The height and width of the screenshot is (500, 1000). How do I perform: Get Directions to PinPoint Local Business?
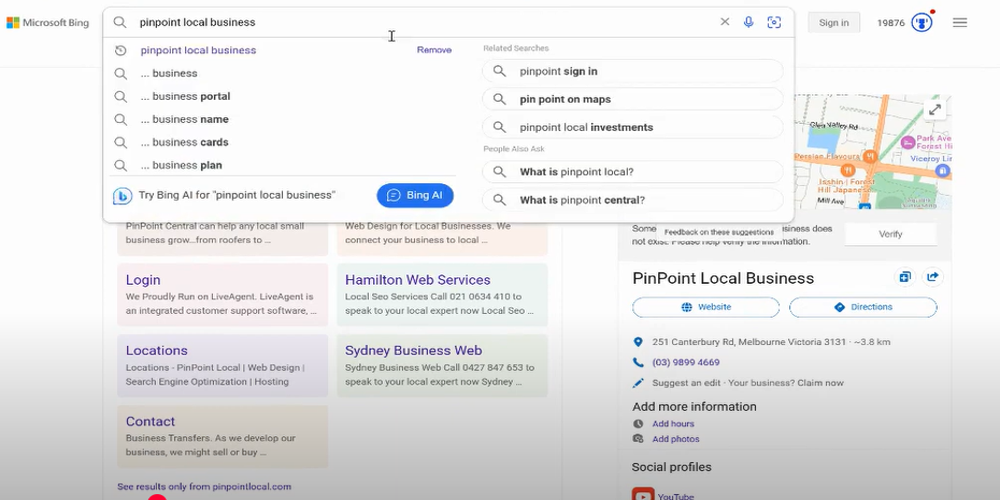click(863, 307)
